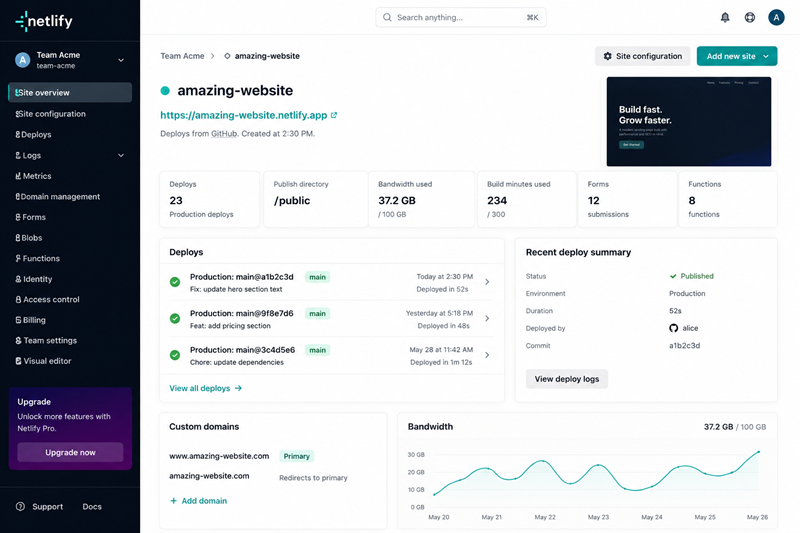Click the Functions 8 stat card
Viewport: 800px width, 533px height.
(x=728, y=199)
